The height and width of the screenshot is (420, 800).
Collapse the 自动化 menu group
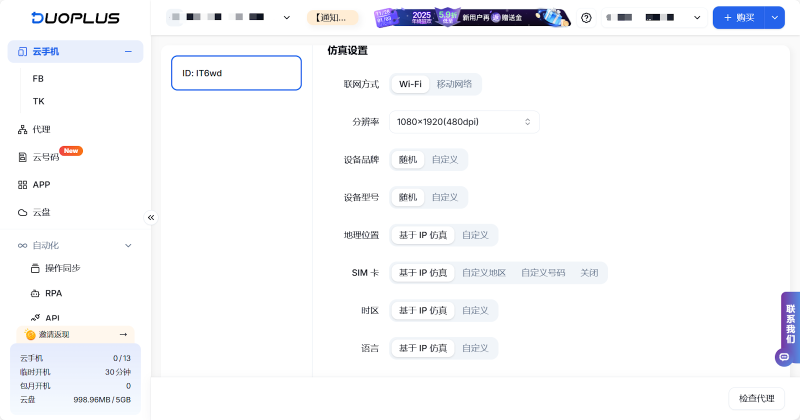(x=128, y=245)
